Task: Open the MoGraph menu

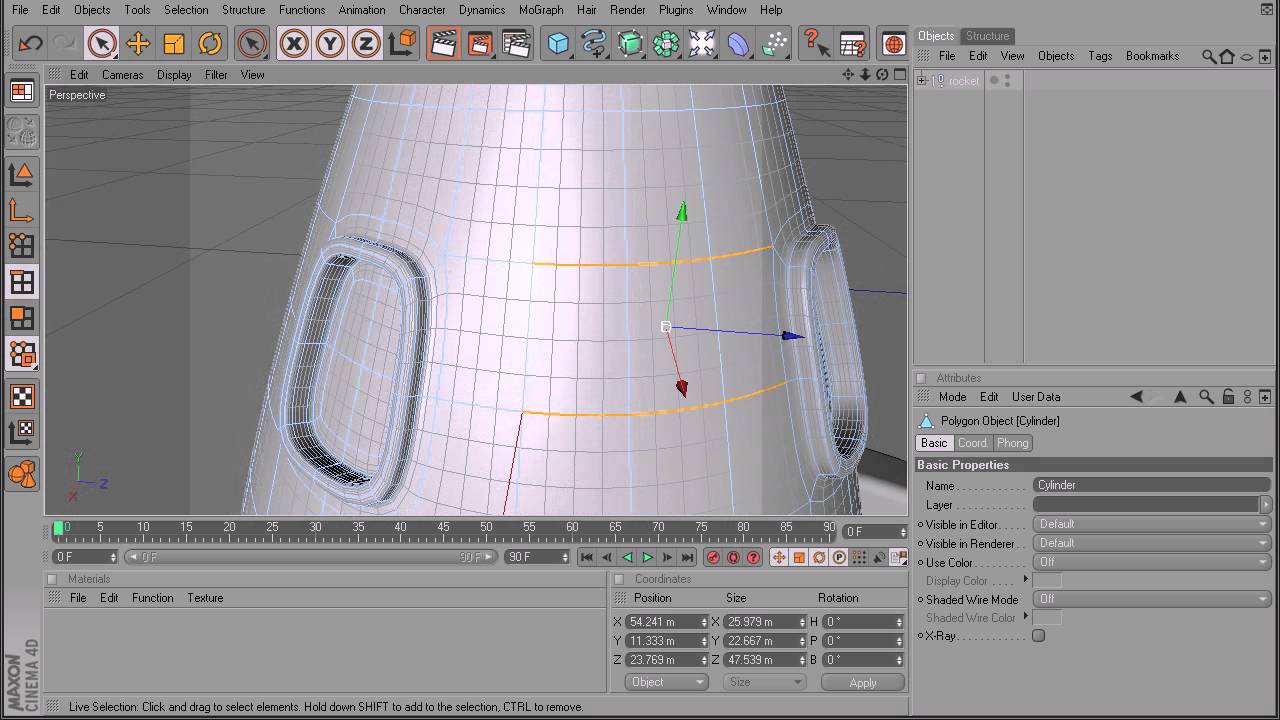Action: (x=541, y=10)
